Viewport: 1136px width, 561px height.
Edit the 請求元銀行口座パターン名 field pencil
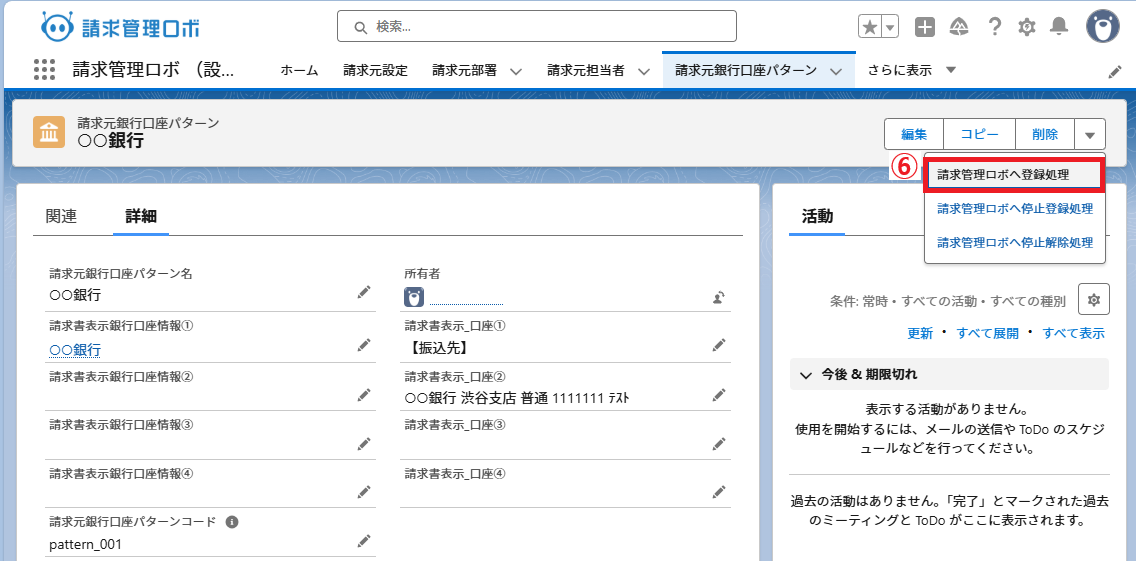364,292
